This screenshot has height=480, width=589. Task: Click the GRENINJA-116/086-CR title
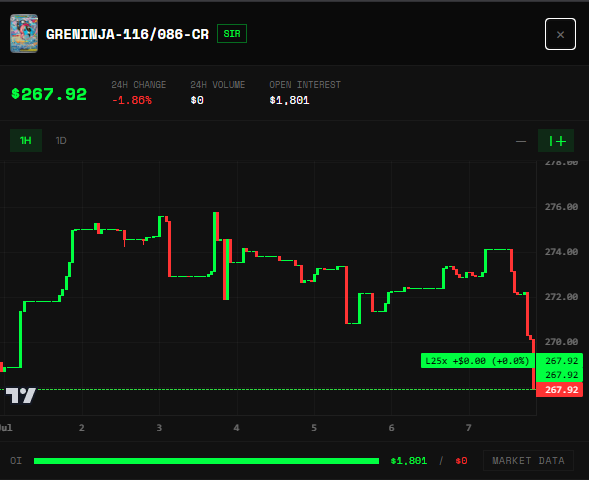point(127,34)
